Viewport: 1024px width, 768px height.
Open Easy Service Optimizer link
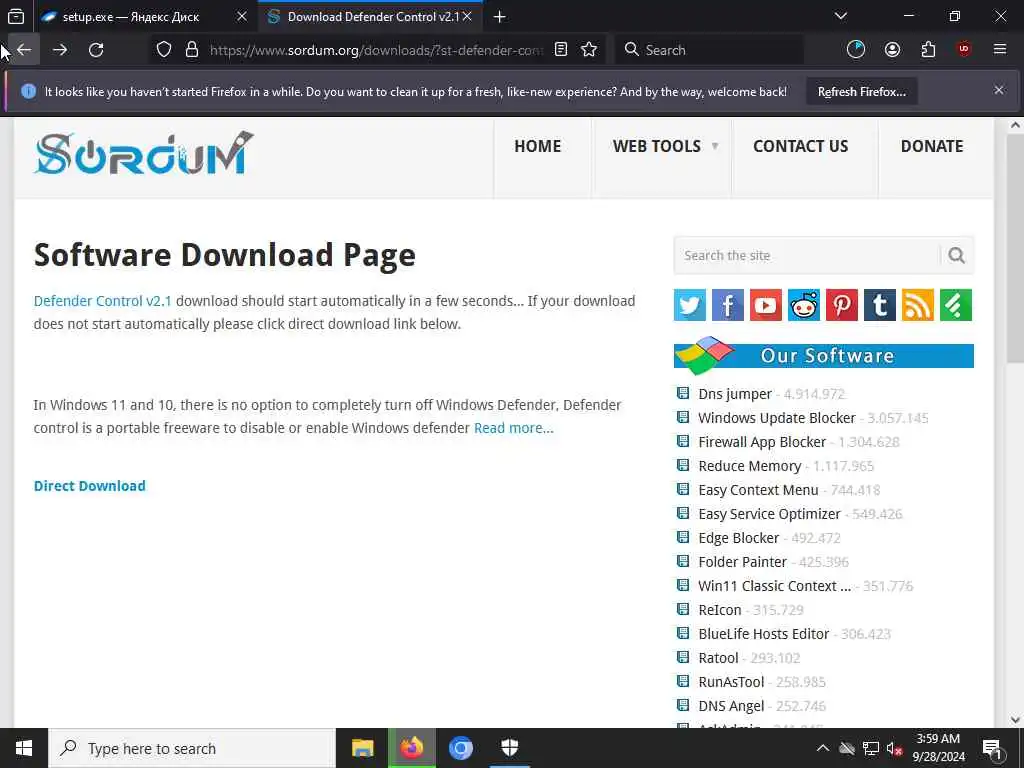tap(769, 515)
